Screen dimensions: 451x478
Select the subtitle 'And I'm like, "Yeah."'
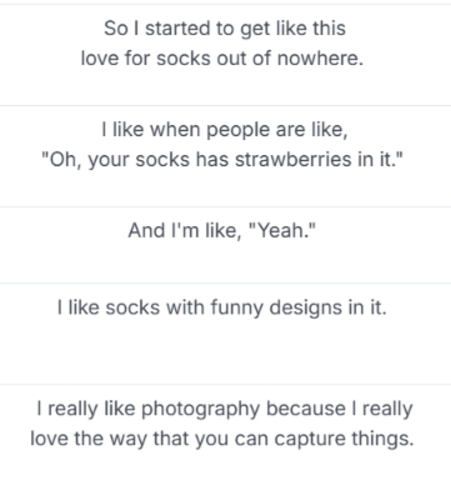tap(222, 230)
